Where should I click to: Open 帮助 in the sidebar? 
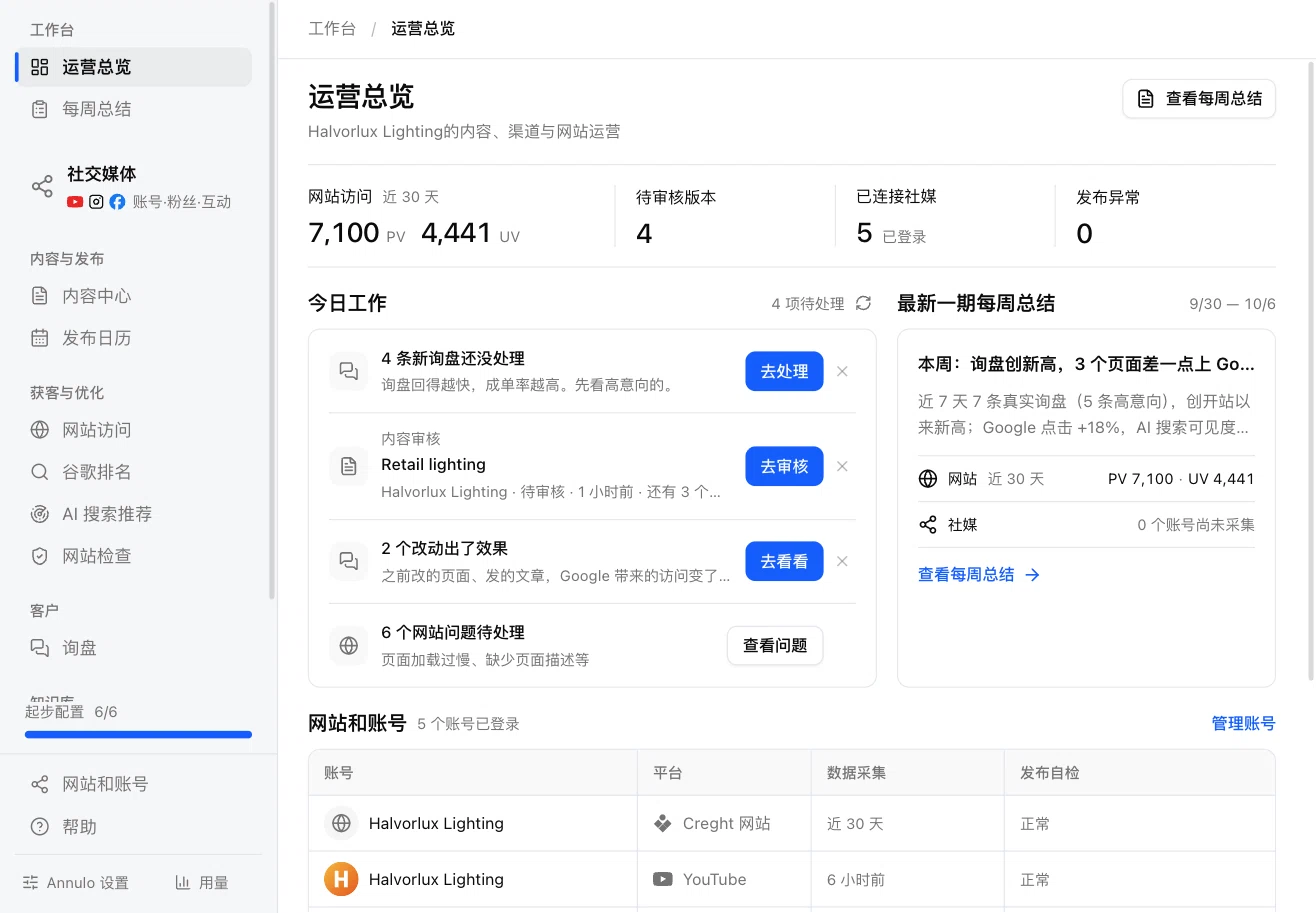point(133,827)
